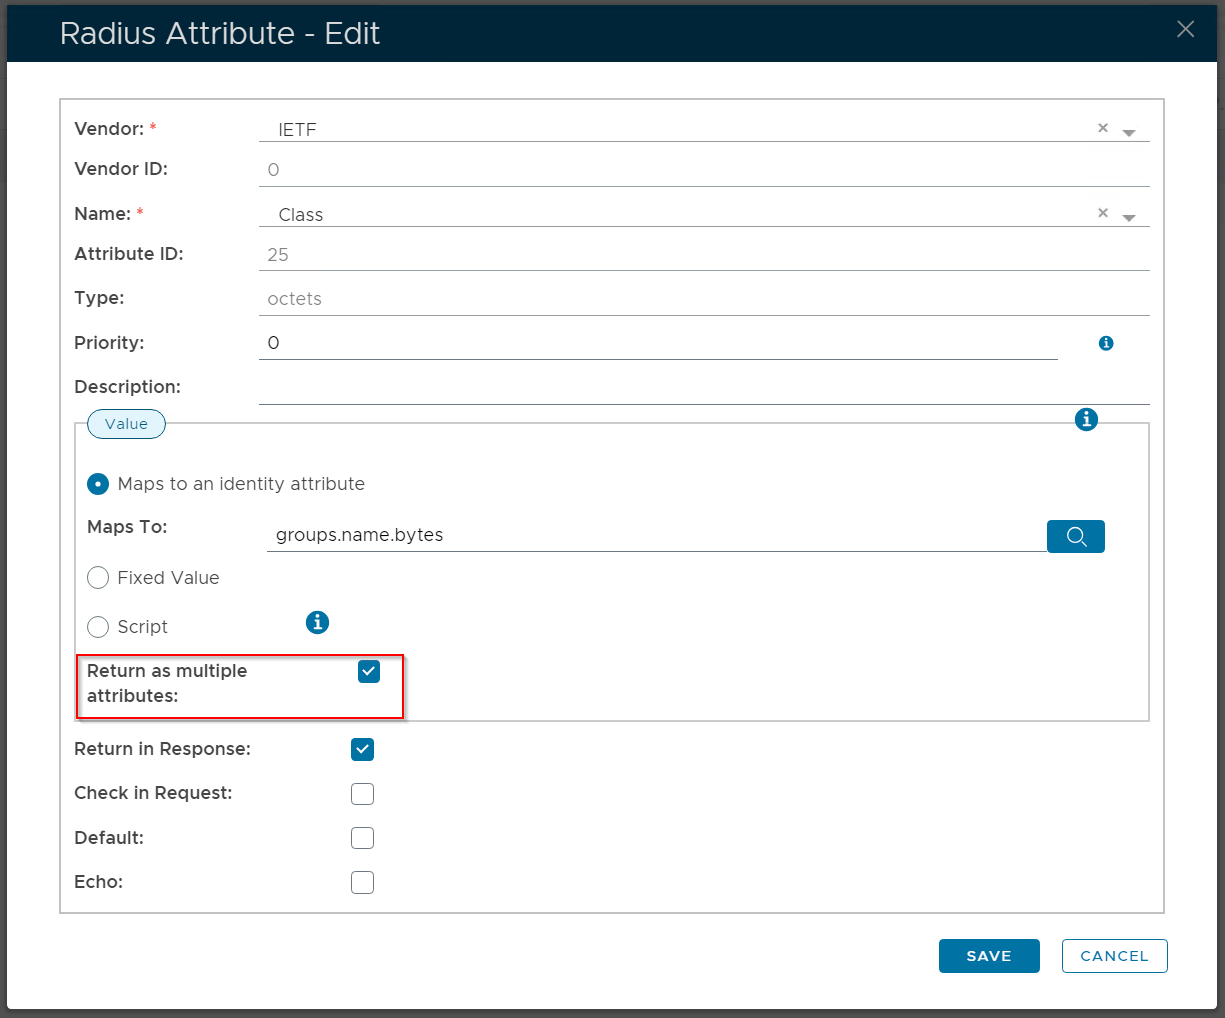Open the Class name combo box
The height and width of the screenshot is (1018, 1225).
click(x=680, y=215)
